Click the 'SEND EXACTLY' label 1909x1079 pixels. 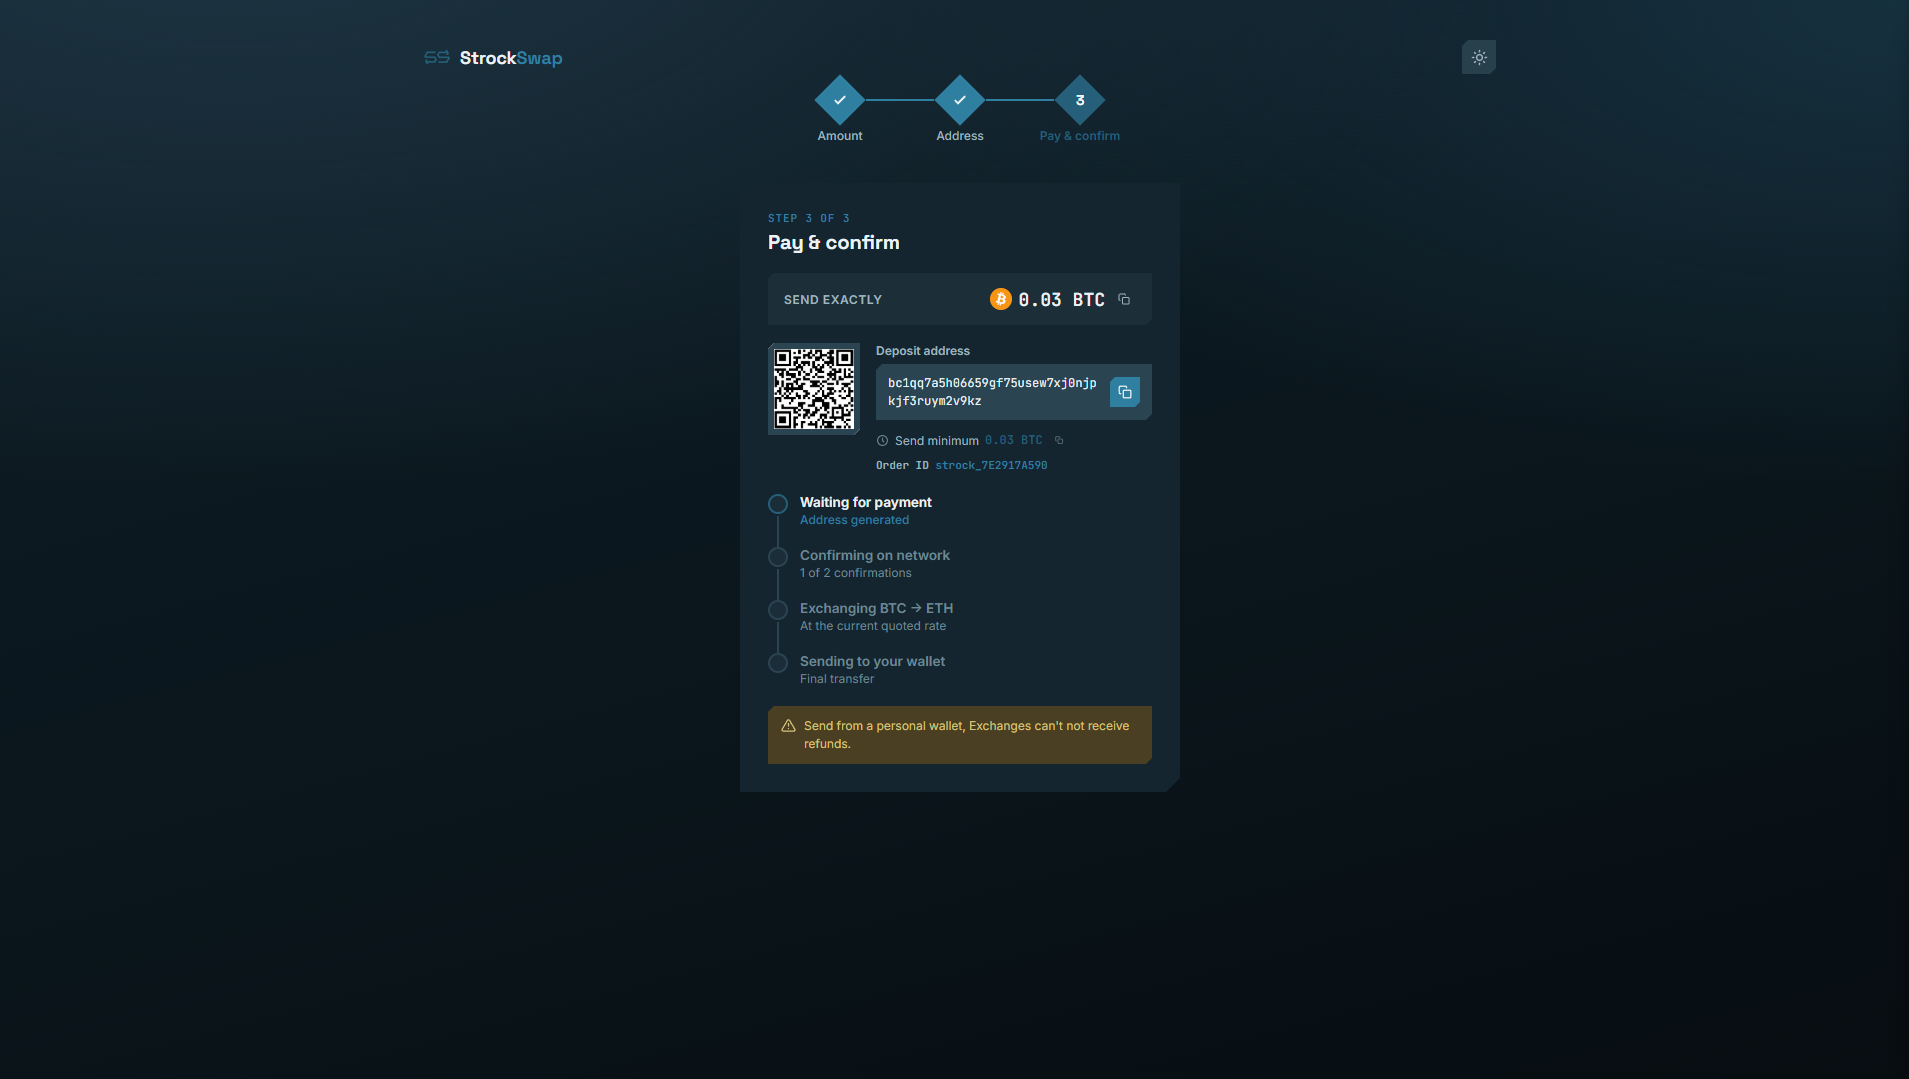(833, 300)
